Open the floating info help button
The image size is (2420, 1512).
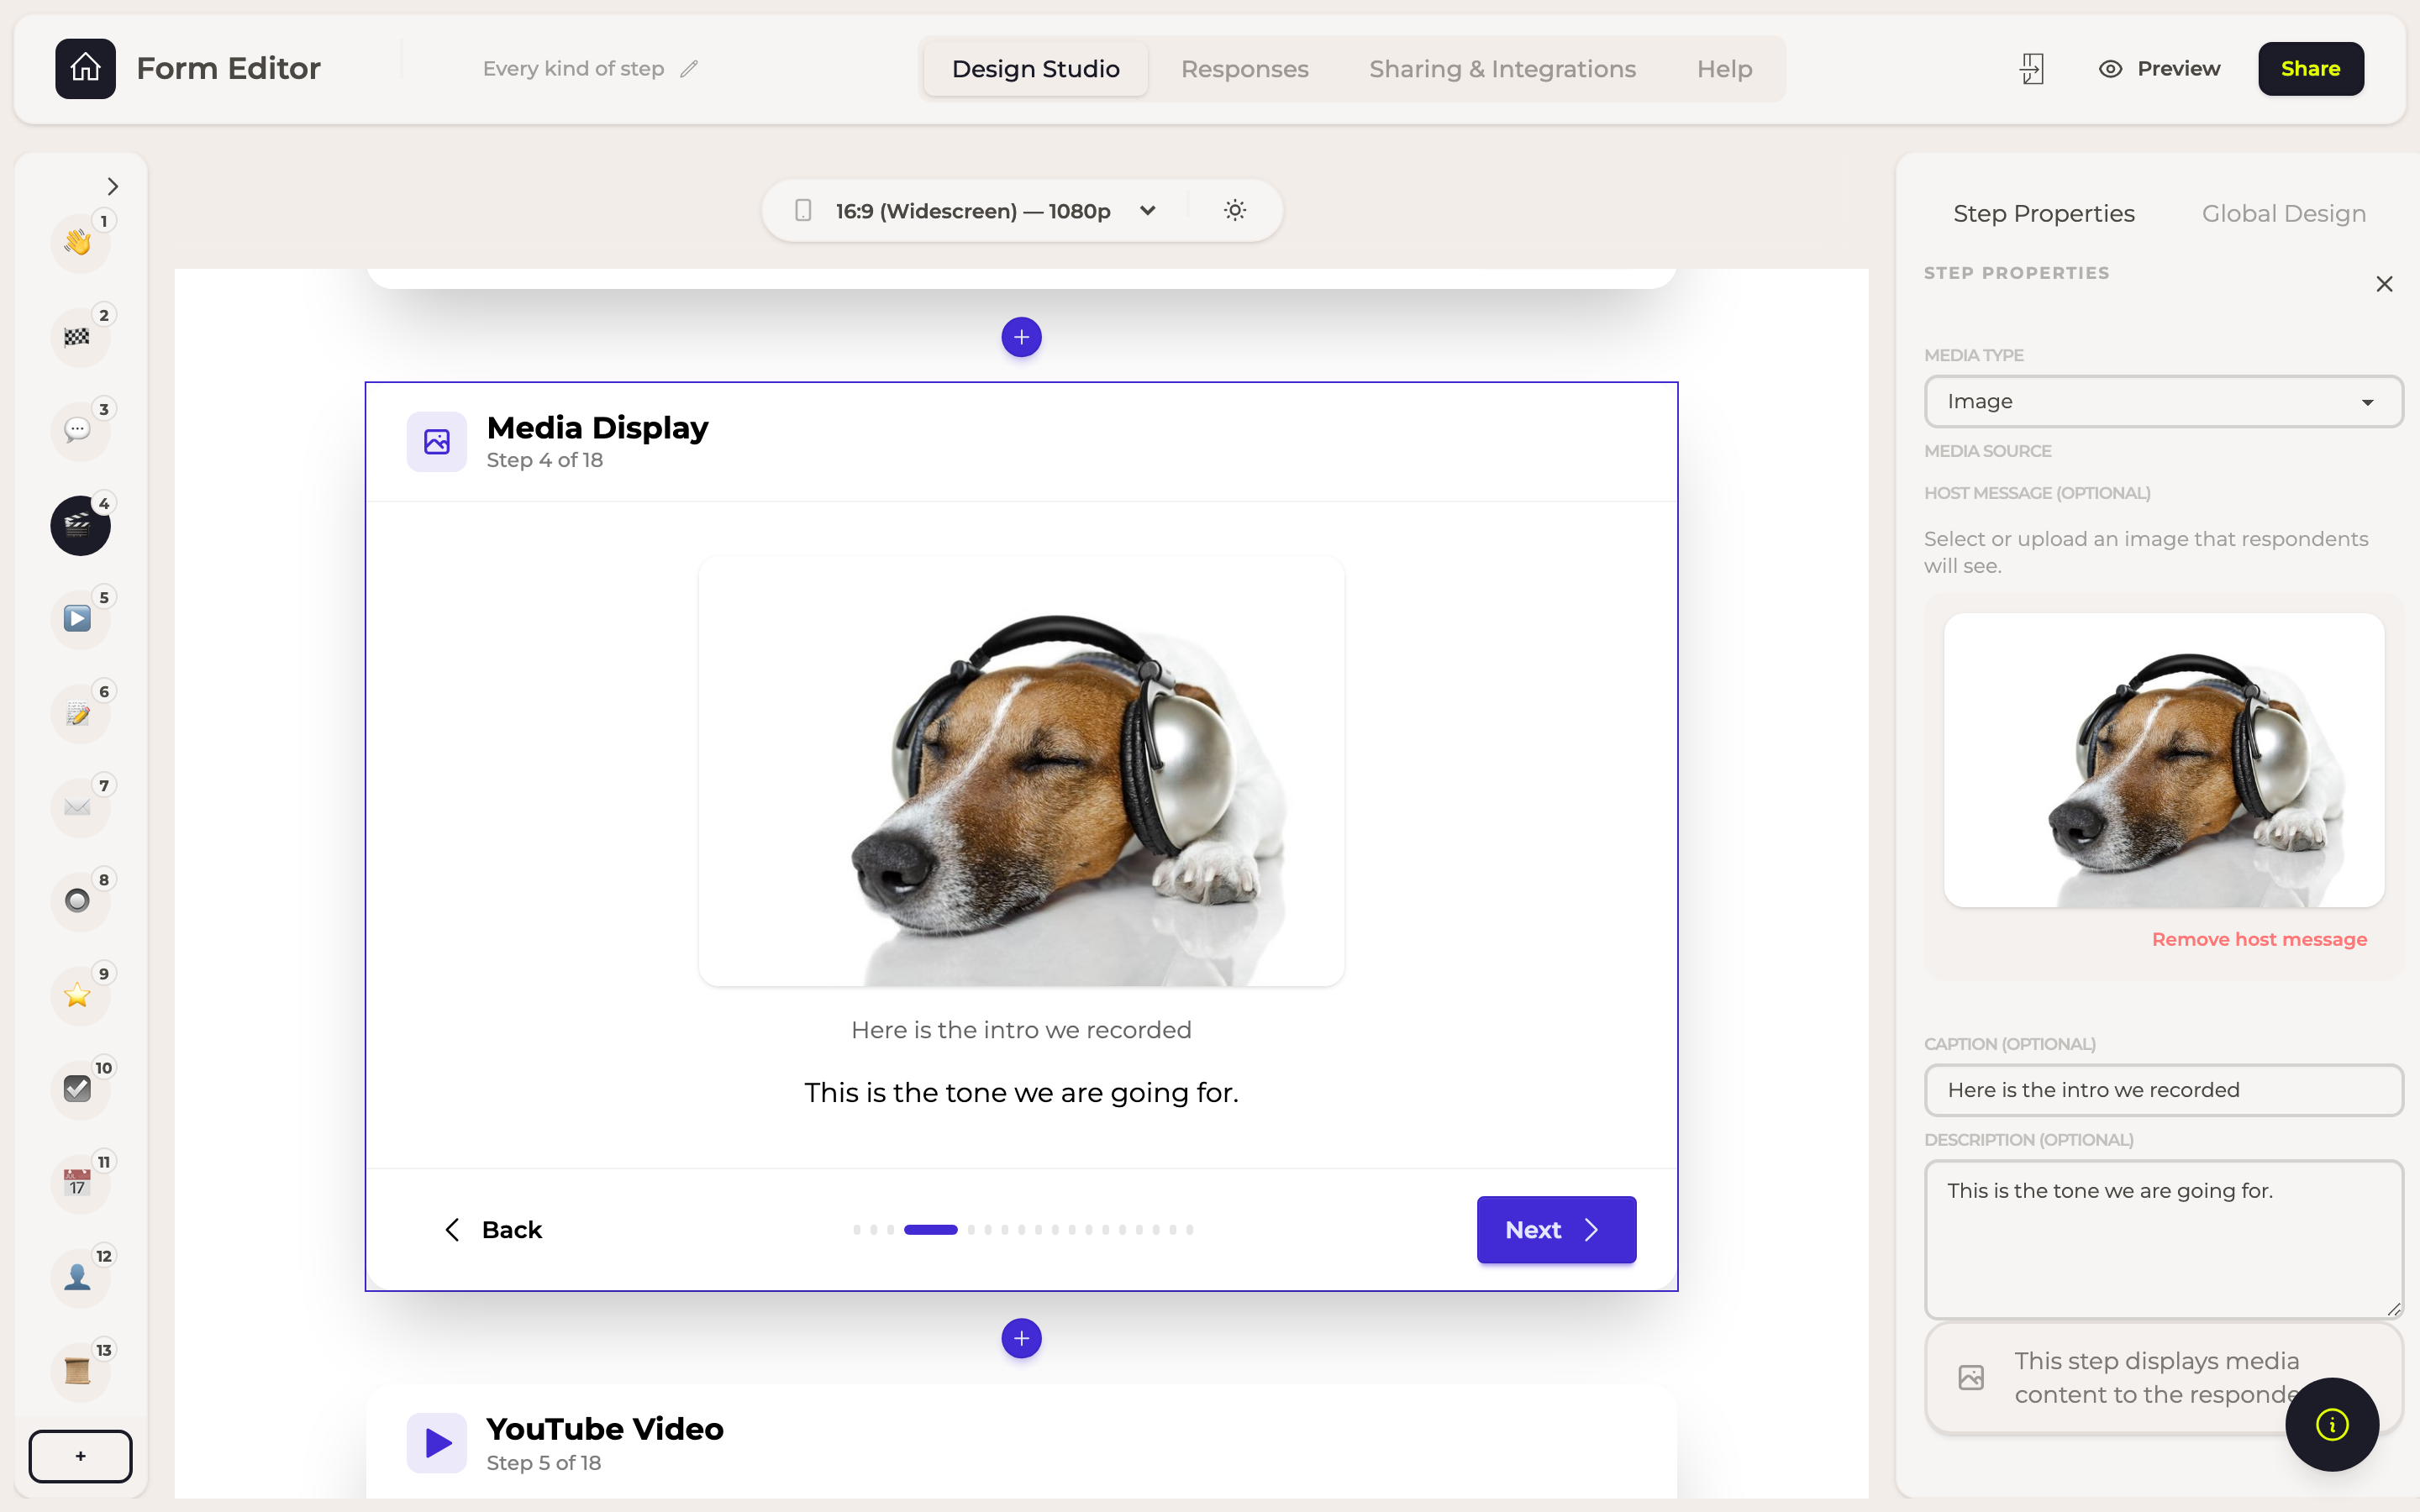click(x=2331, y=1424)
